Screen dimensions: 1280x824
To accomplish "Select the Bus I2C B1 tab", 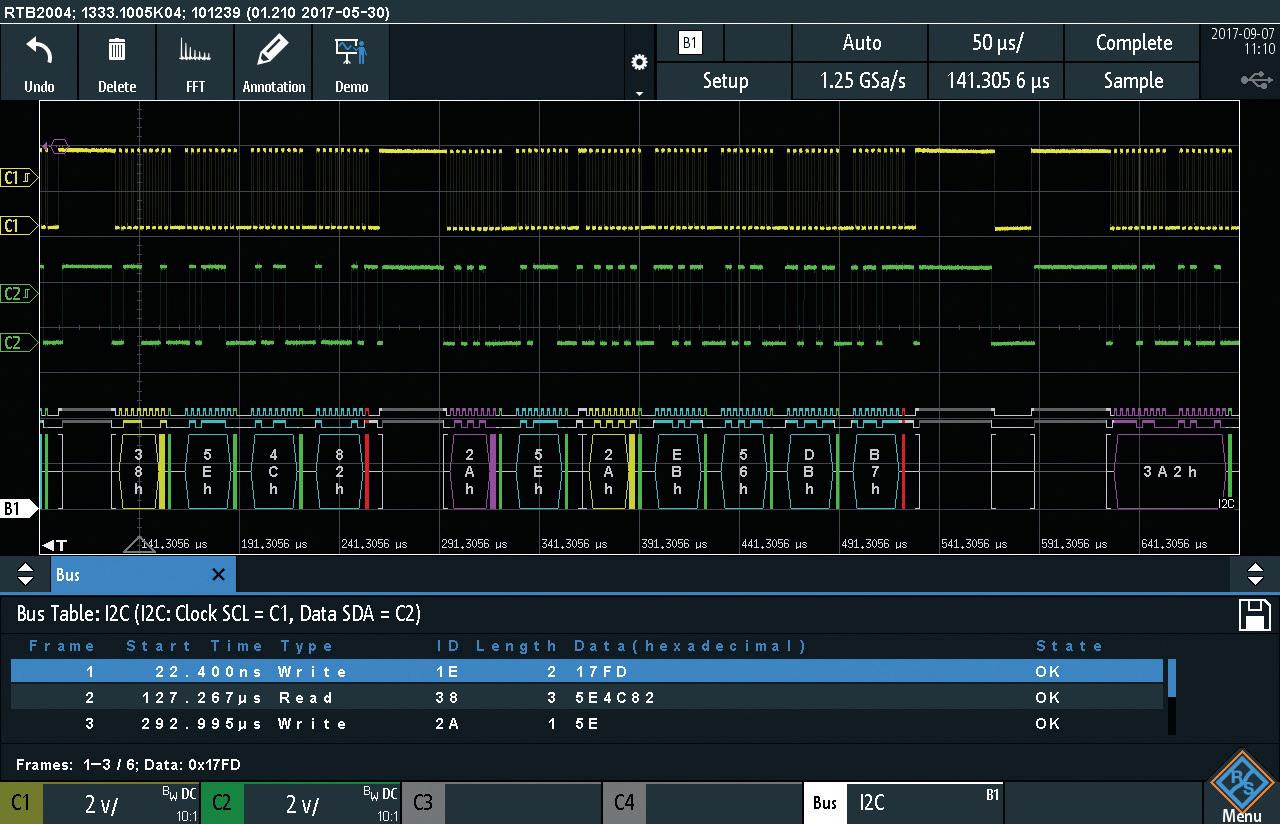I will (x=902, y=803).
